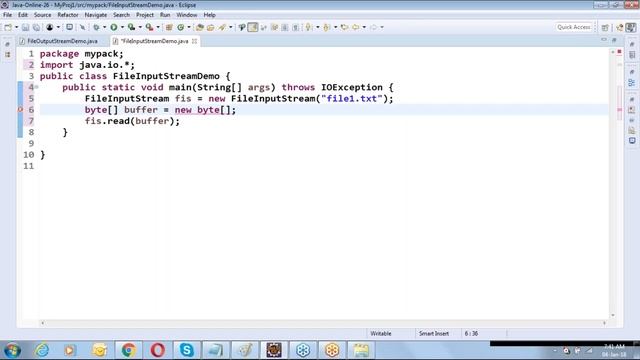
Task: Click the Open Type icon
Action: [200, 27]
